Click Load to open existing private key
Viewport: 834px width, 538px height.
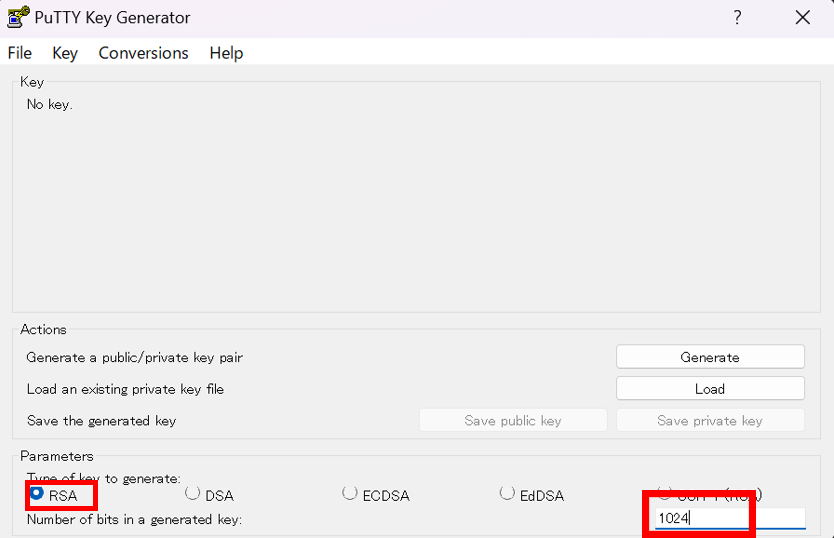tap(709, 389)
